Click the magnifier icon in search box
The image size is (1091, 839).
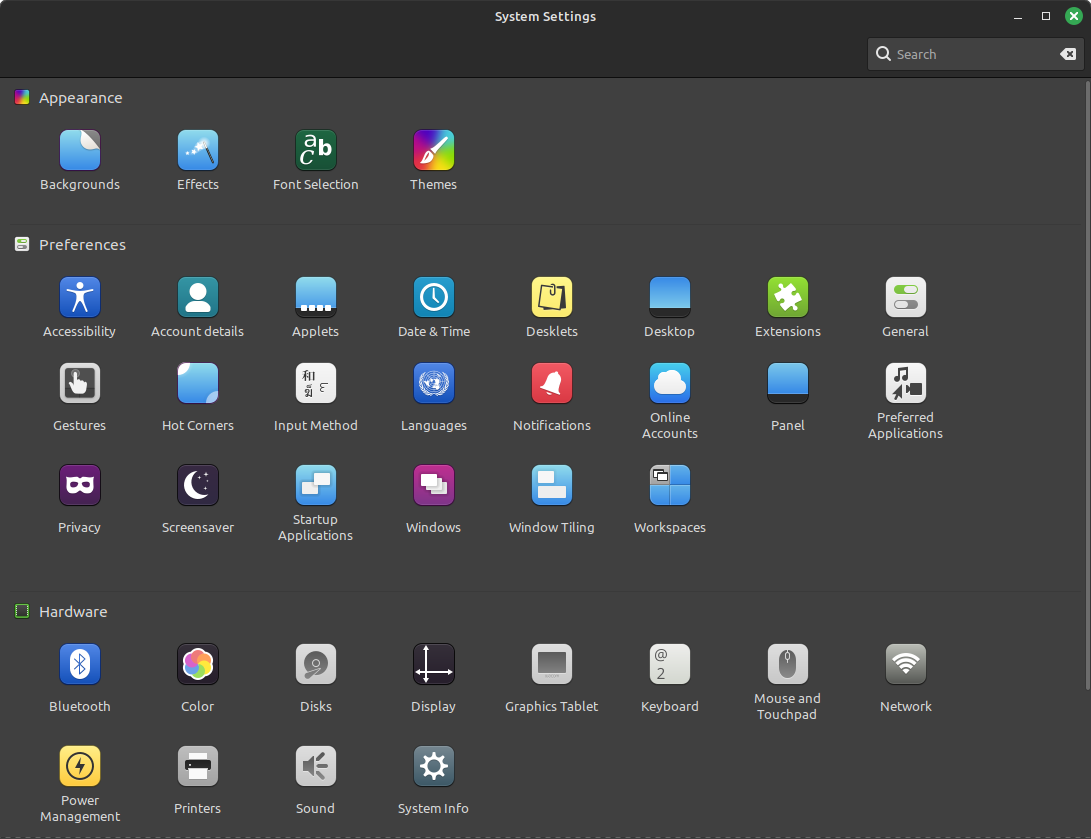click(x=883, y=54)
